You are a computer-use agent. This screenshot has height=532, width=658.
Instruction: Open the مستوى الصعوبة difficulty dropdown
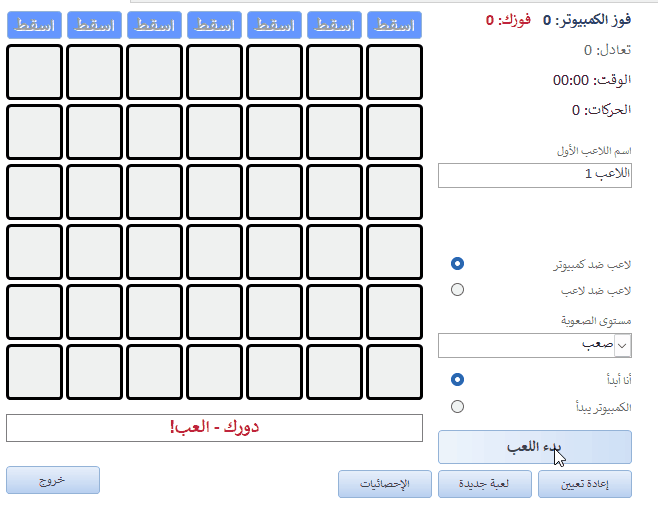[622, 345]
